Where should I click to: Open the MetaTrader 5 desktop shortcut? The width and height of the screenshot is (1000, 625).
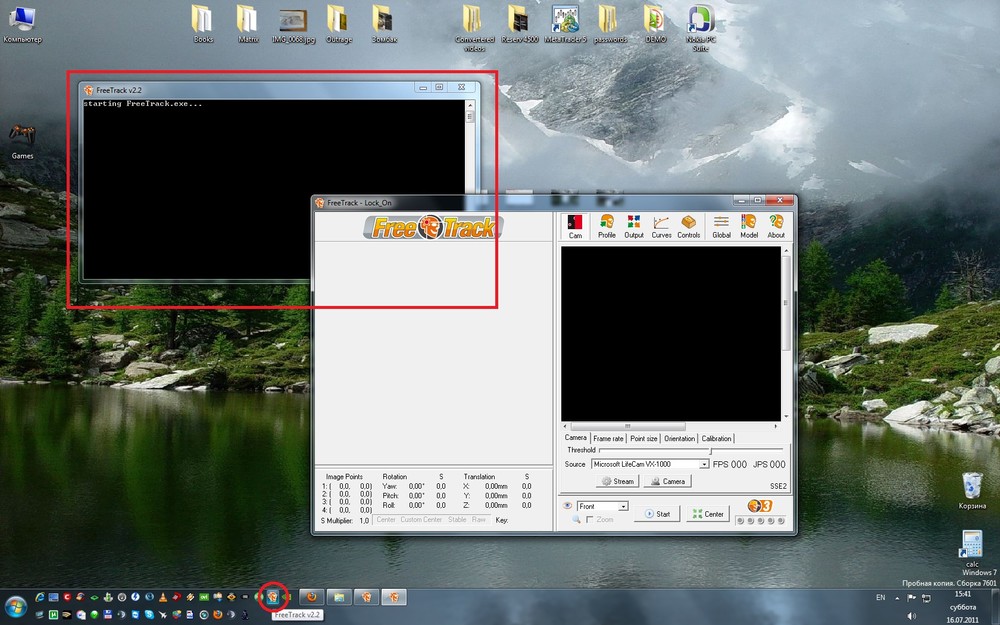point(565,24)
